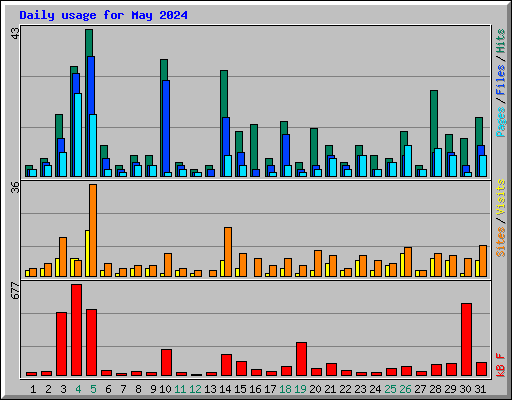Click the 'Sites' legend label

[500, 242]
